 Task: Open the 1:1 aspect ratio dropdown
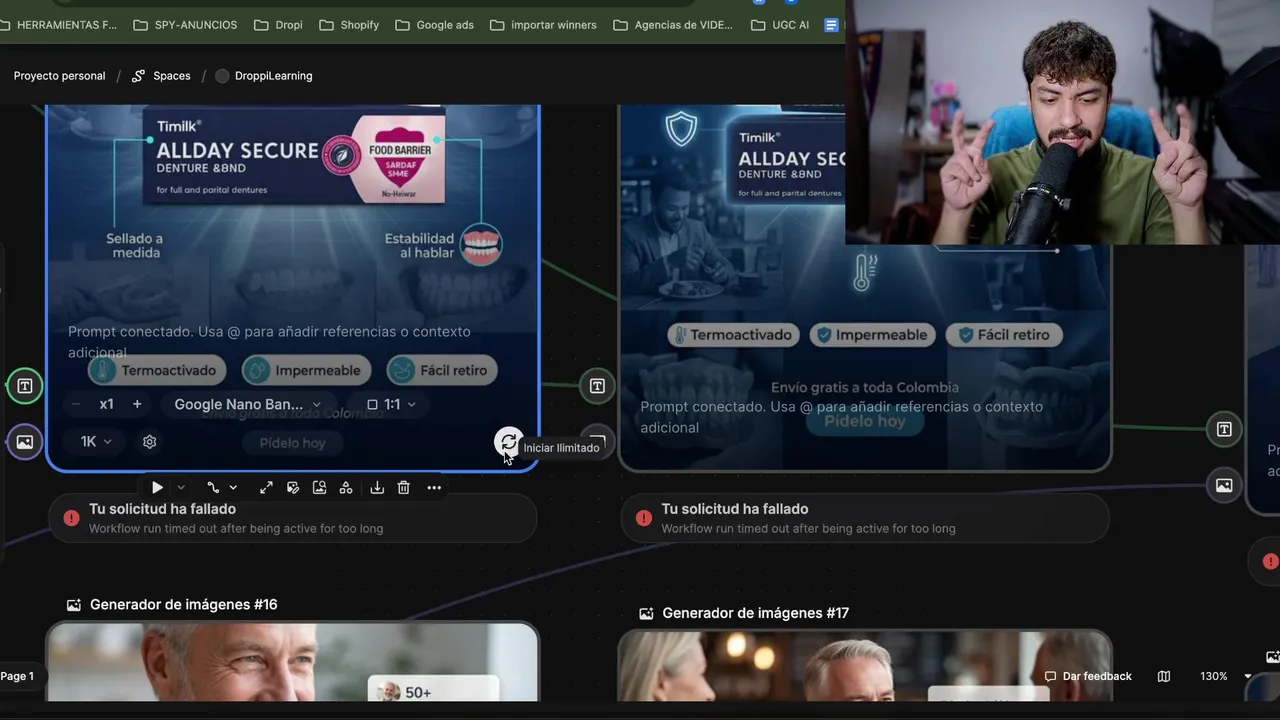pos(391,404)
